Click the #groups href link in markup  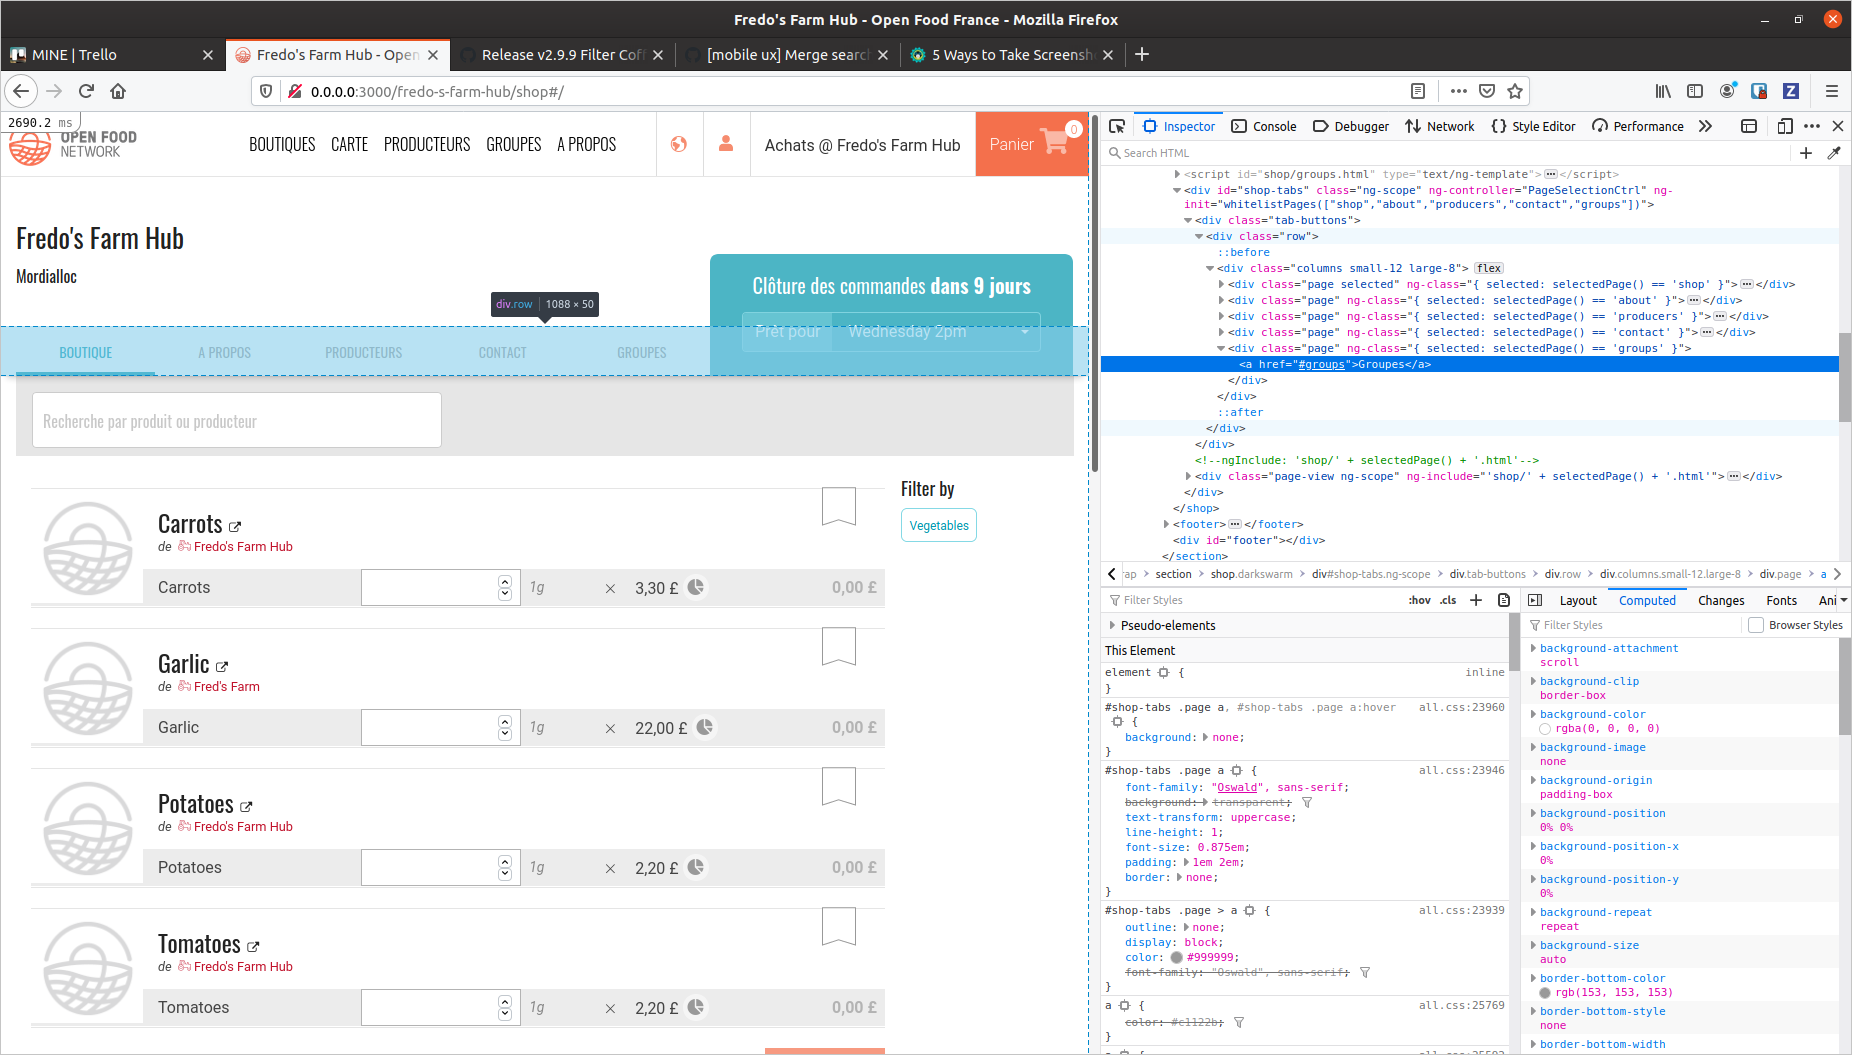(x=1321, y=364)
